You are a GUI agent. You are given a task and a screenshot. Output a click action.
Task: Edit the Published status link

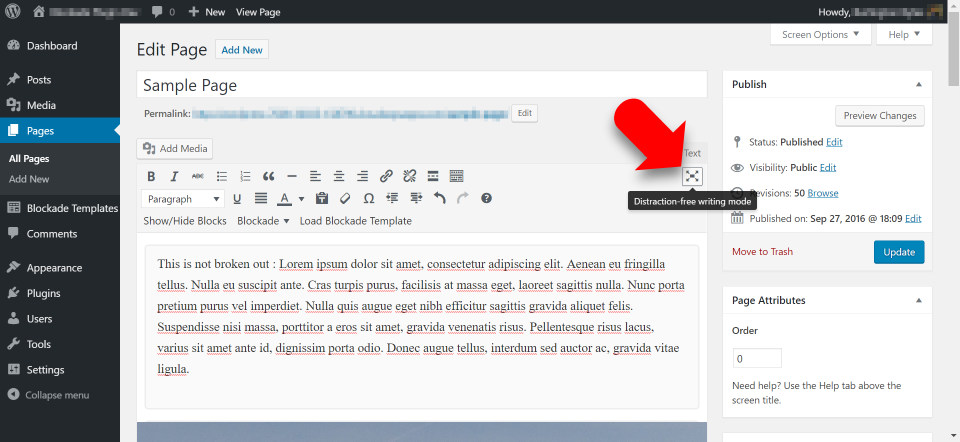[834, 142]
